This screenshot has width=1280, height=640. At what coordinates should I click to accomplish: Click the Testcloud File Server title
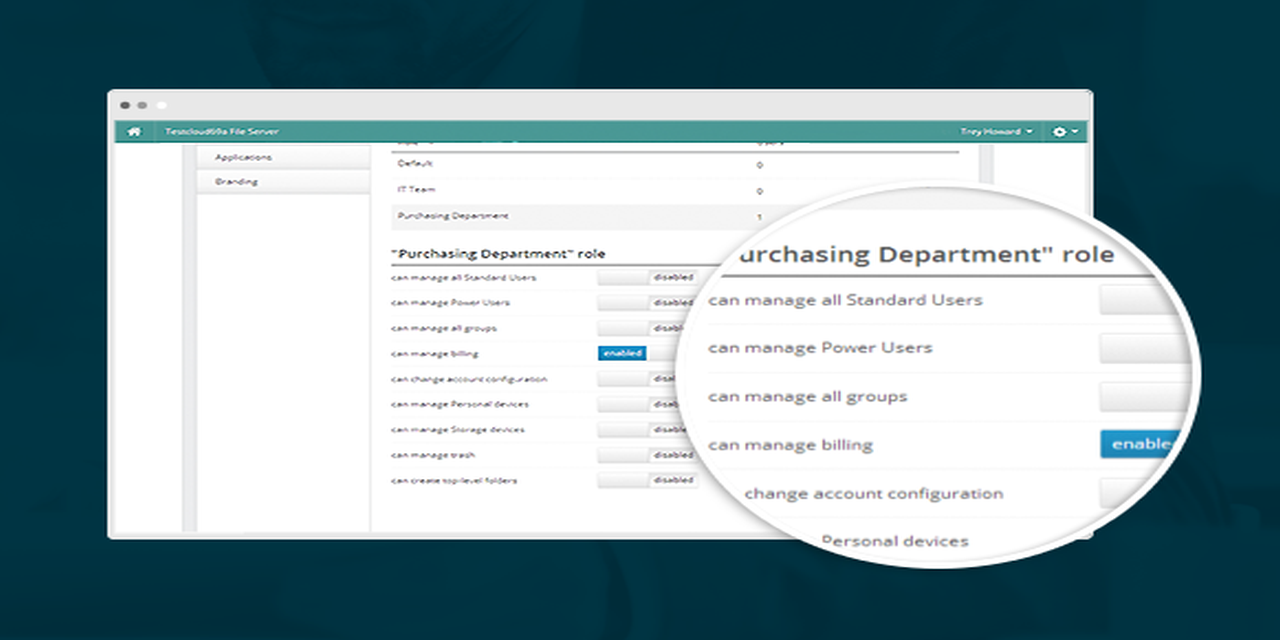click(222, 132)
